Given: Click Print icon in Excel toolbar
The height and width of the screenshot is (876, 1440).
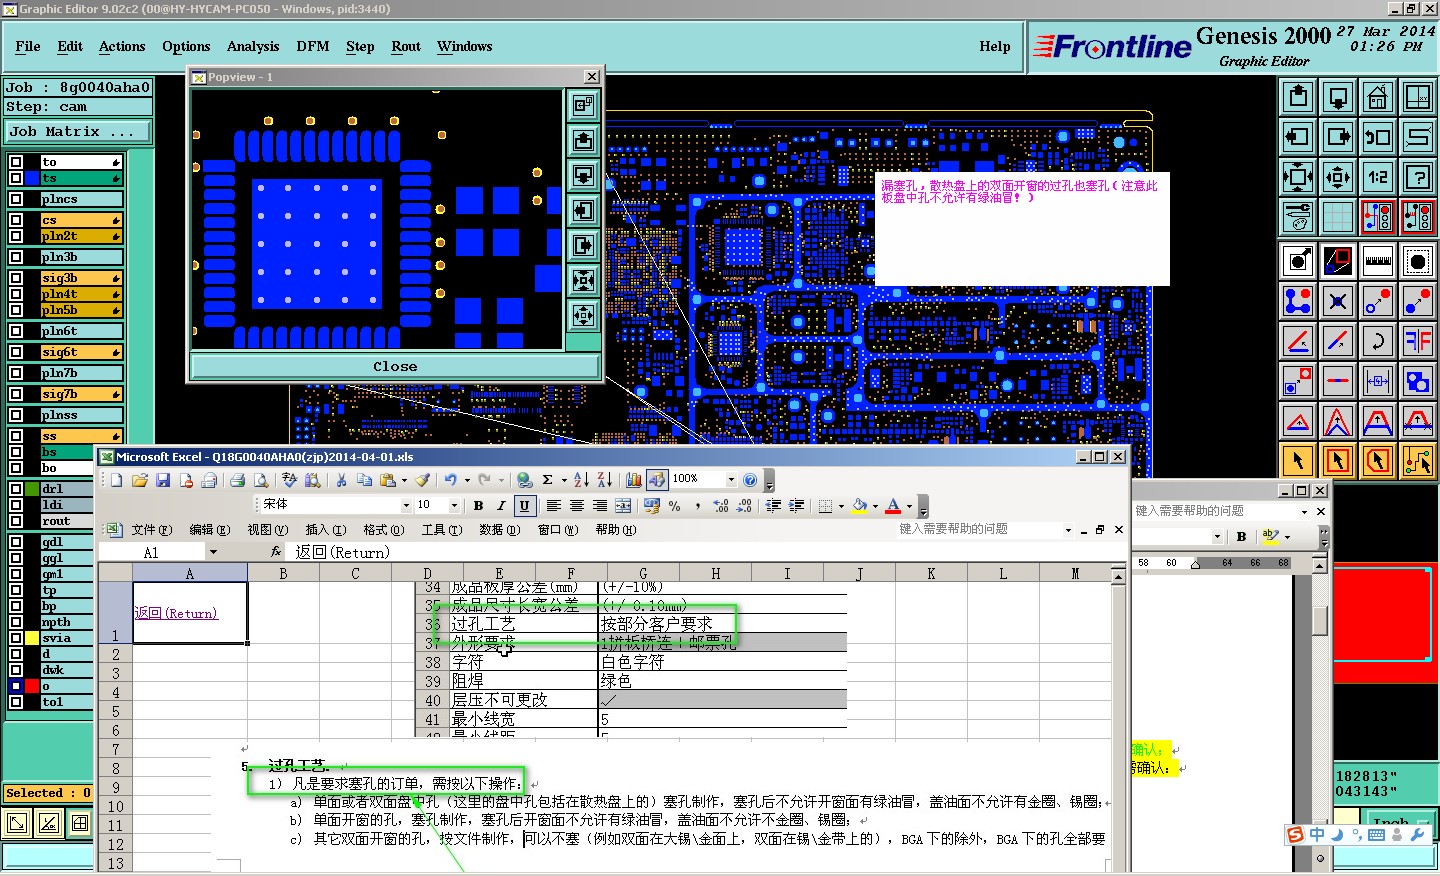Looking at the screenshot, I should pos(238,480).
